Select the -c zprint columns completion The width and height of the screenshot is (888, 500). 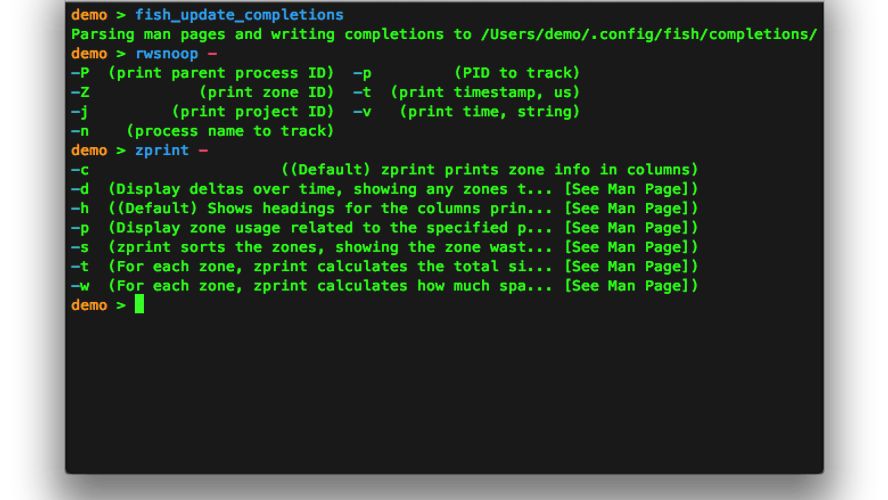coord(385,169)
